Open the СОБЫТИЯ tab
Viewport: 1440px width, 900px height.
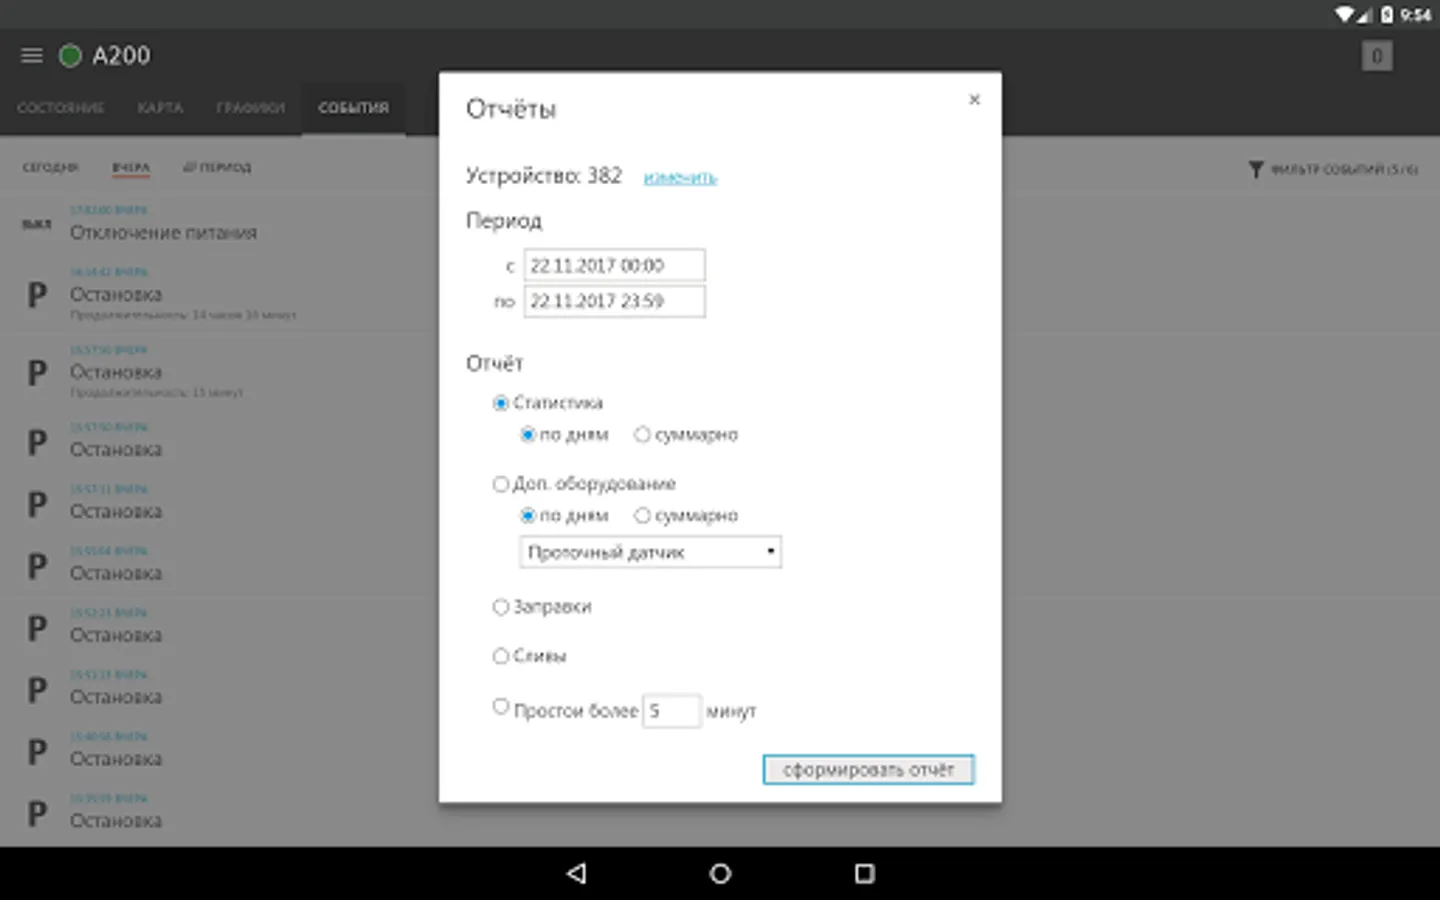(354, 108)
